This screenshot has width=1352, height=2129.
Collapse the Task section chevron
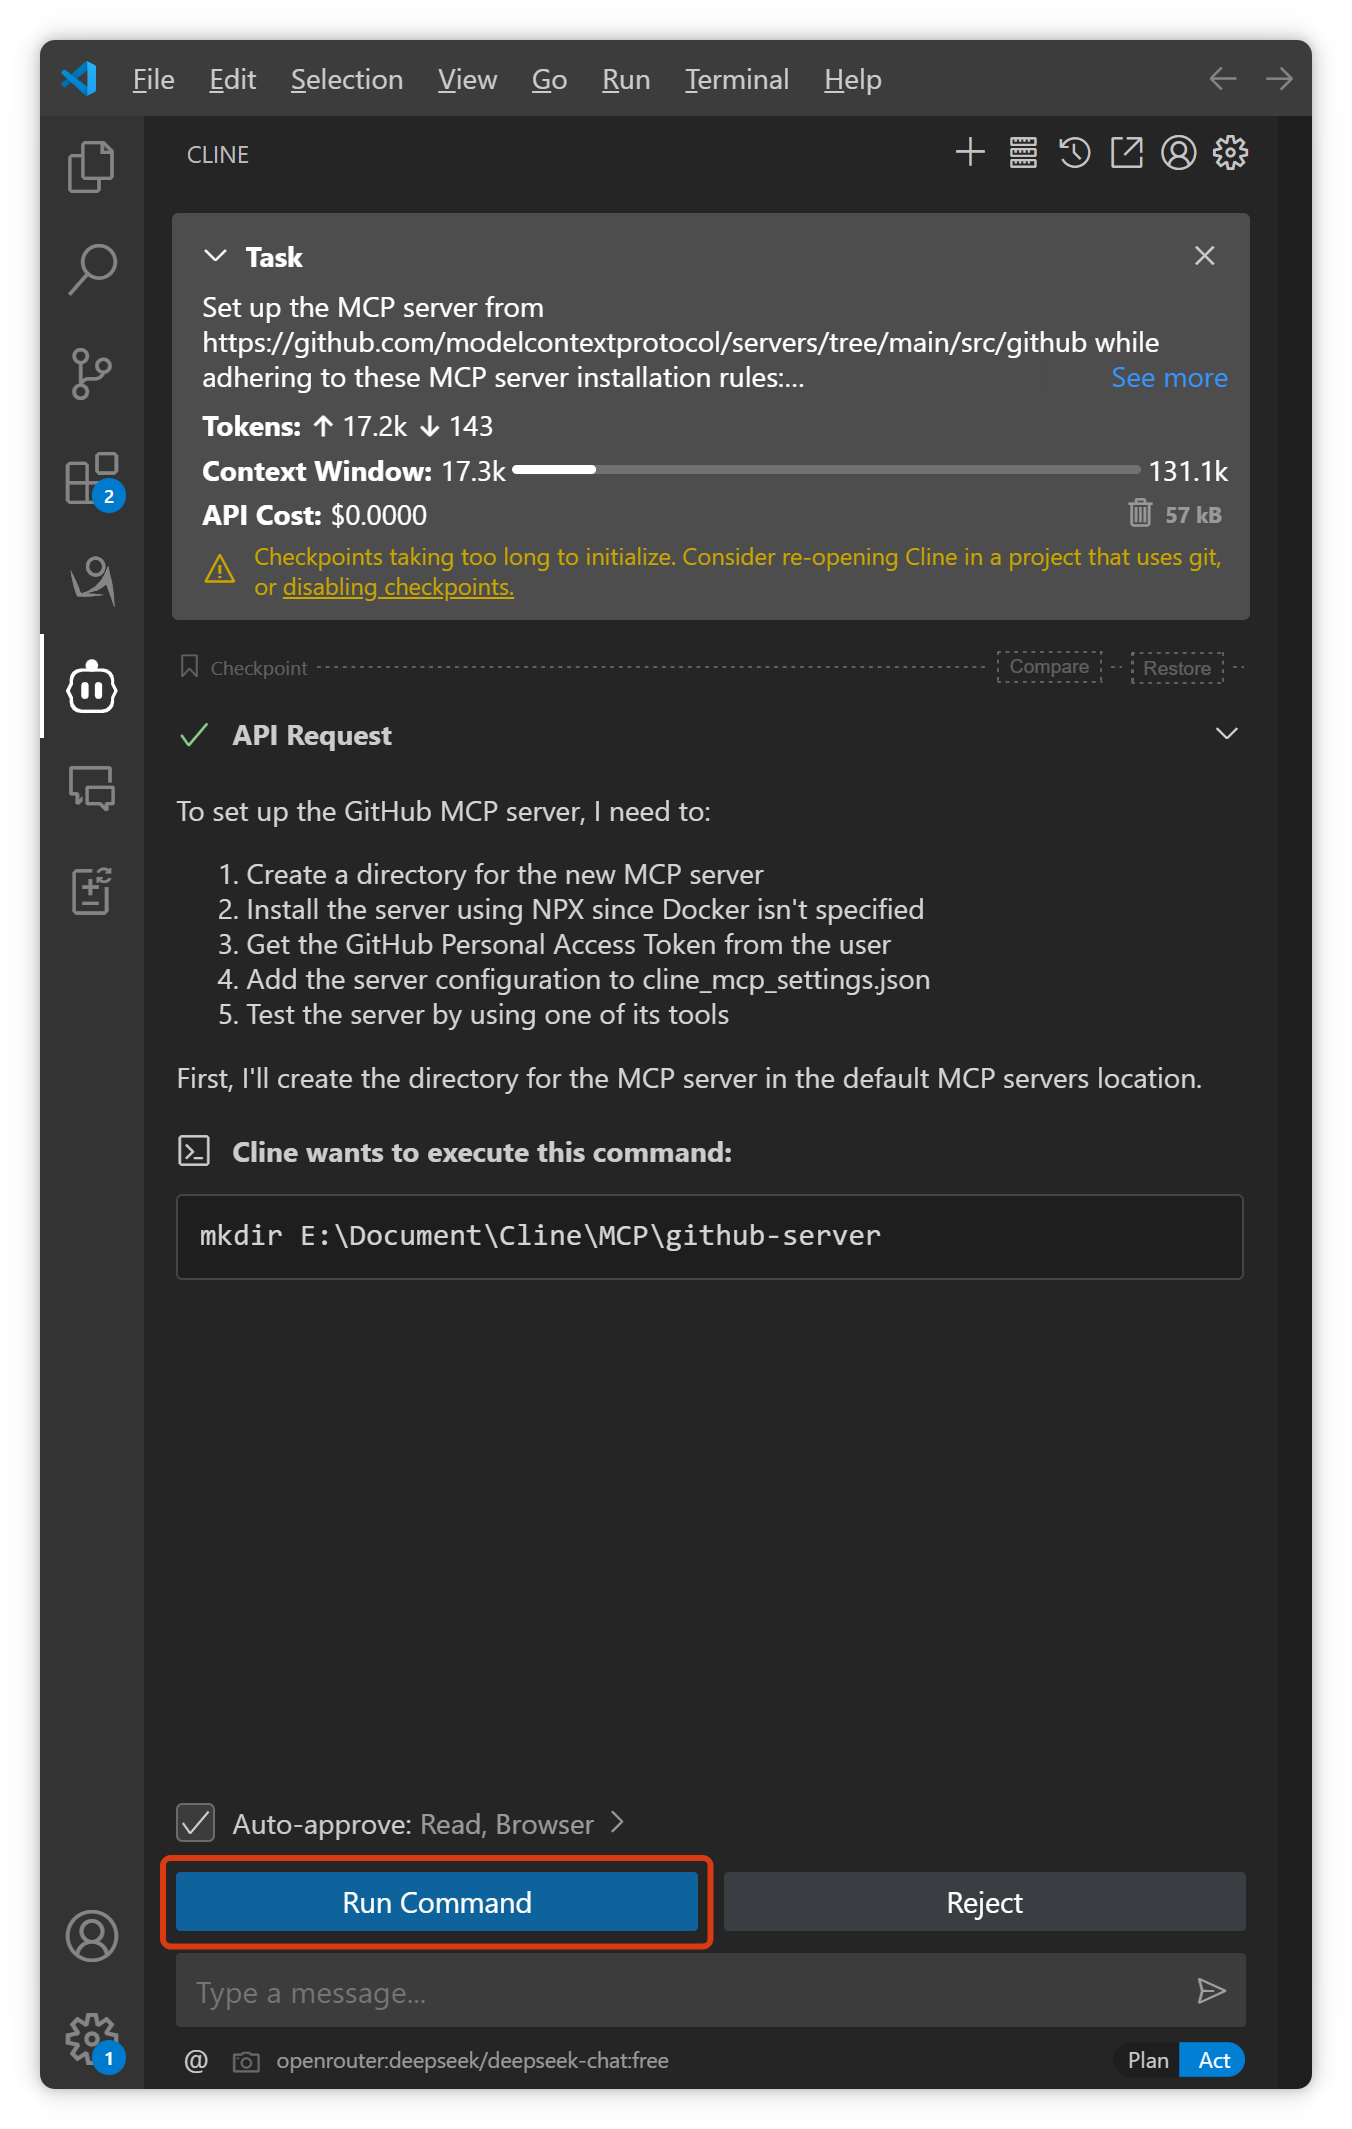[x=215, y=257]
